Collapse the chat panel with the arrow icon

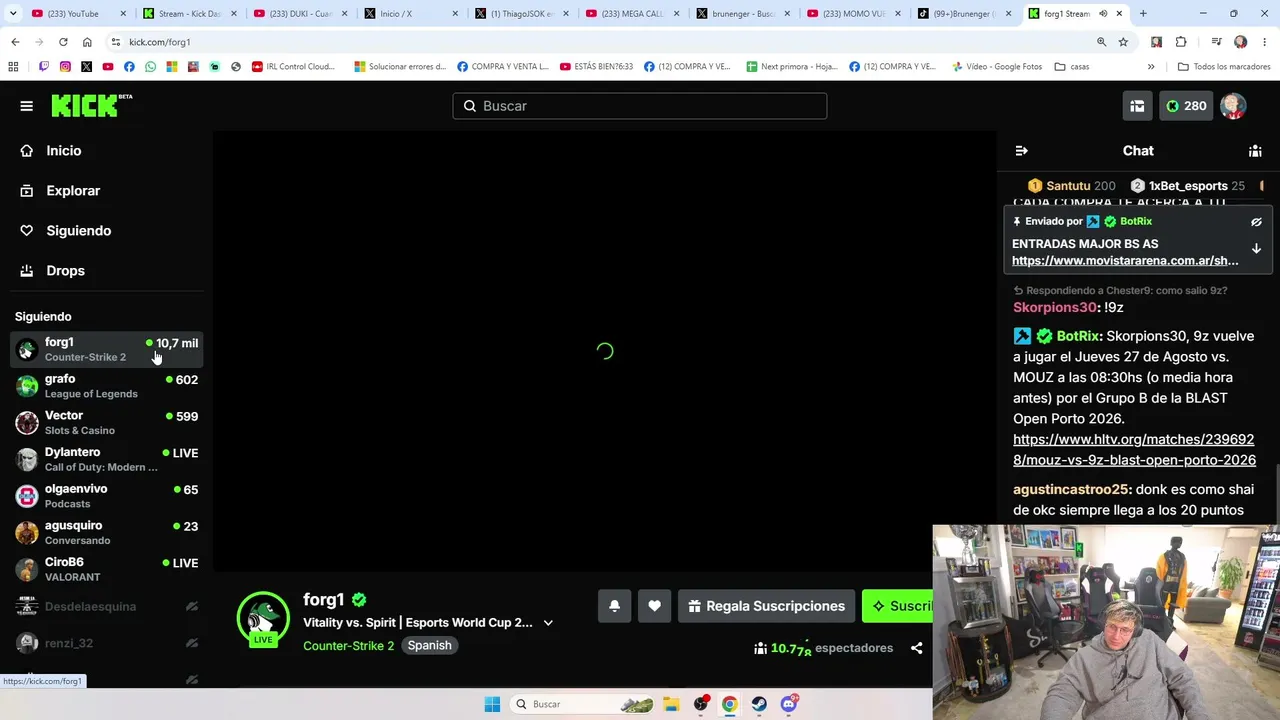pos(1021,151)
